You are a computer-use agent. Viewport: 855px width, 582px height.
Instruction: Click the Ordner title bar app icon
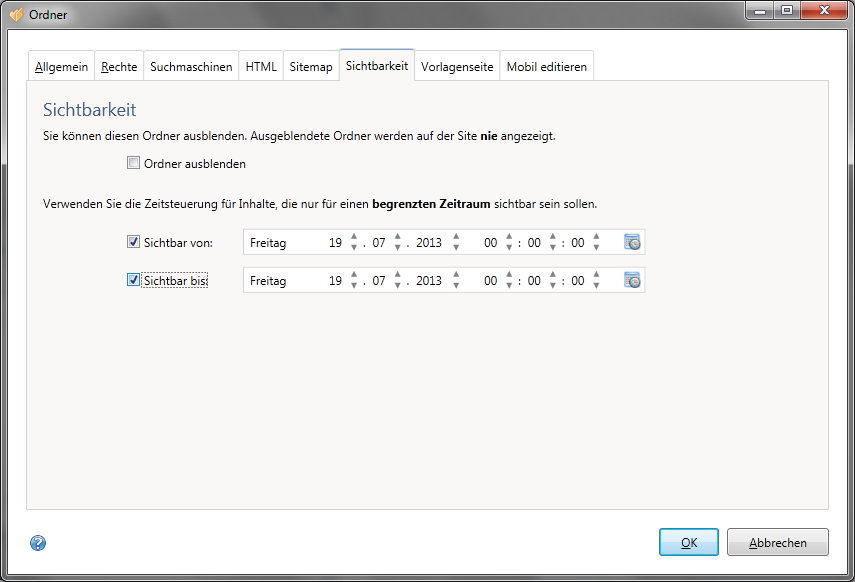point(16,15)
